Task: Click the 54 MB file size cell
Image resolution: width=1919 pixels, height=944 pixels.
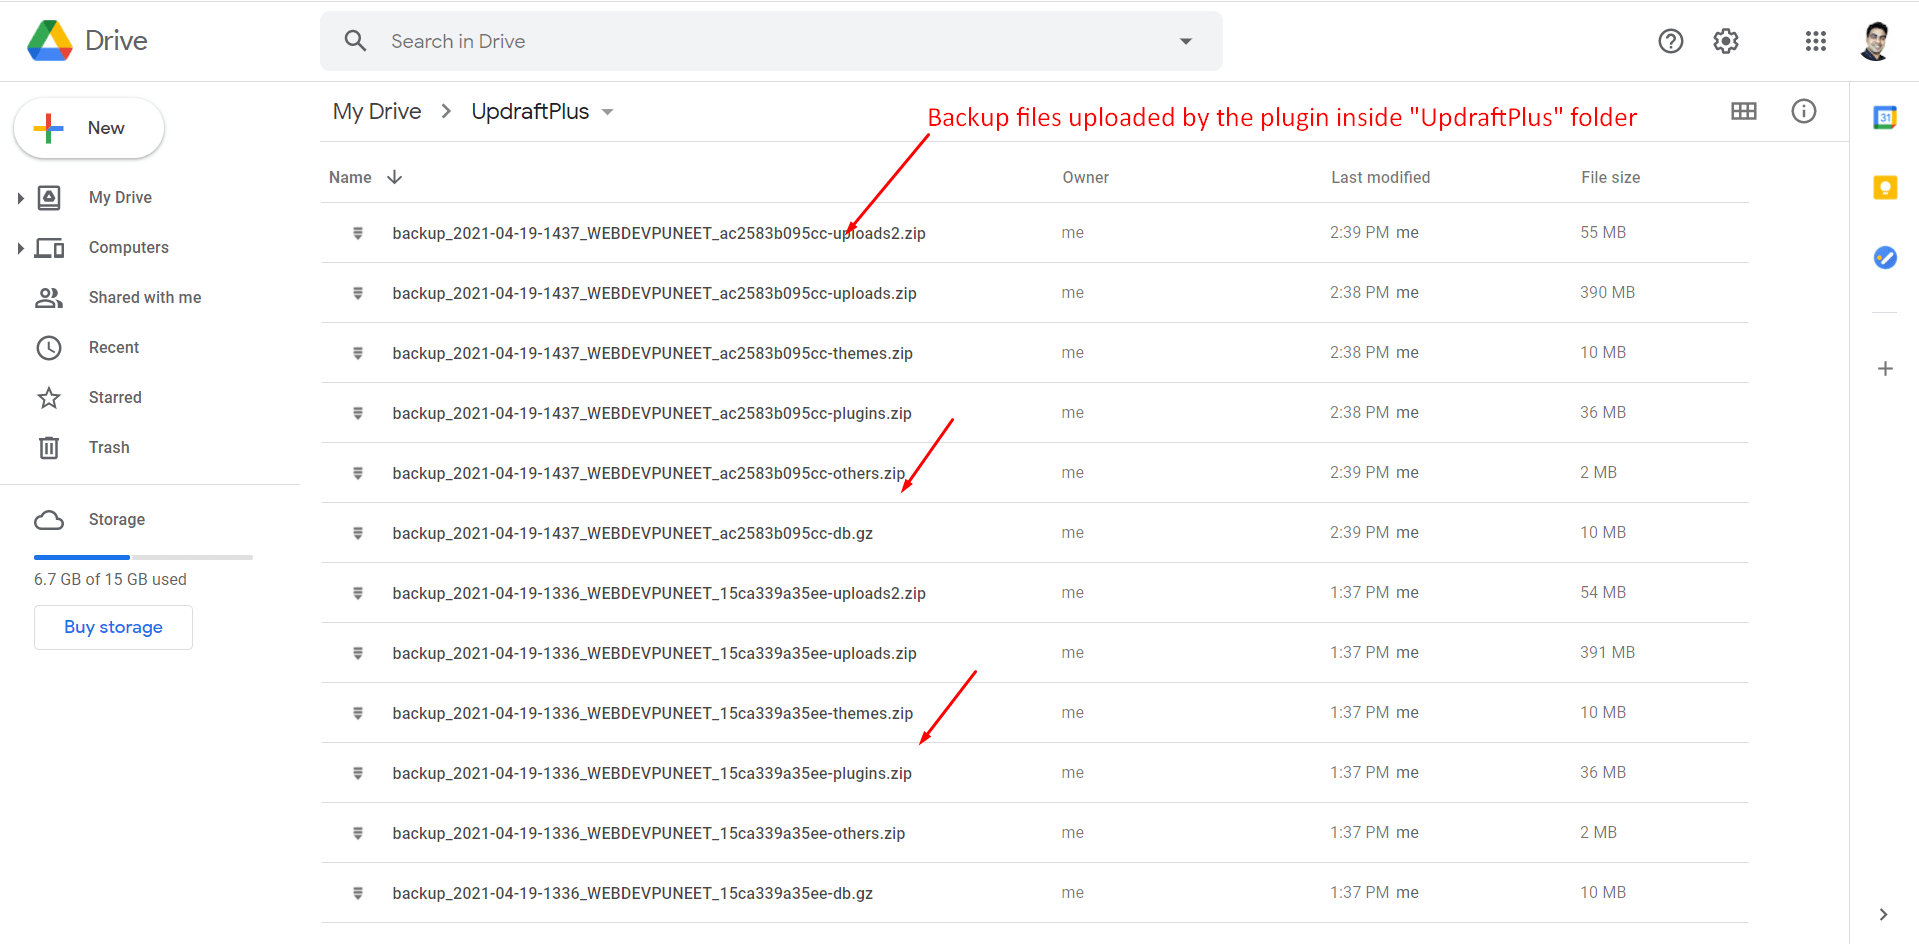Action: [1603, 592]
